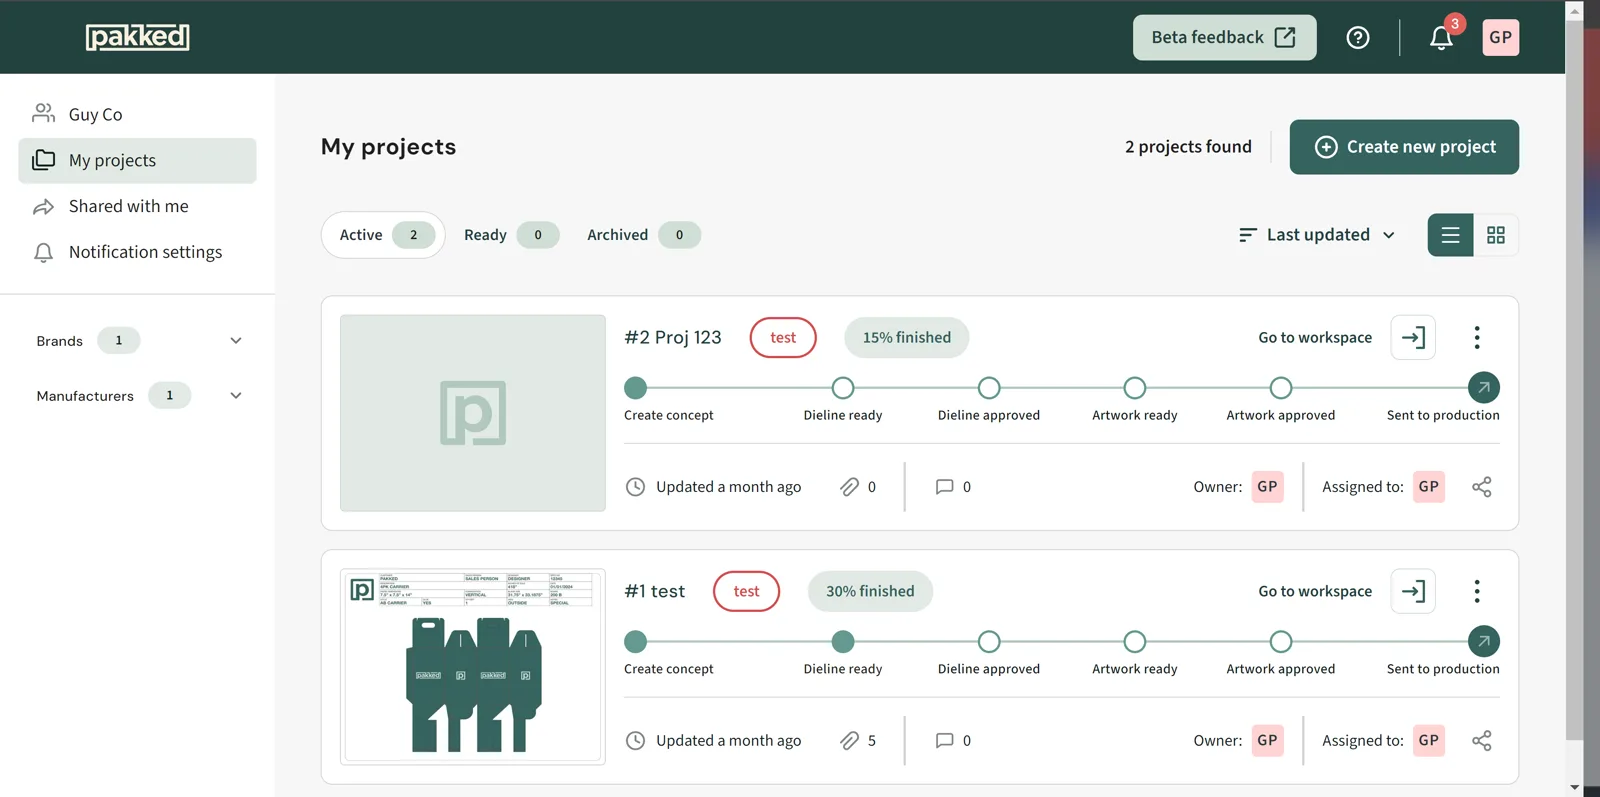Select the Archived projects tab

(x=643, y=235)
